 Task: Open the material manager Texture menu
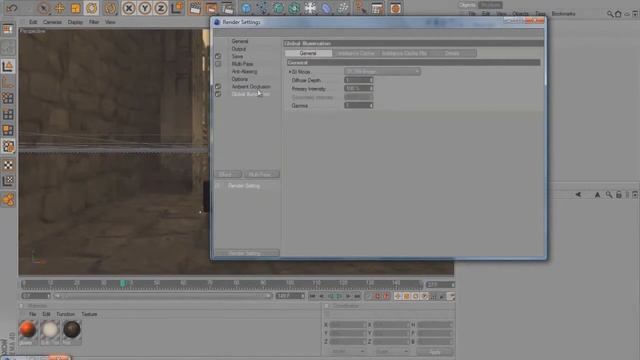(x=89, y=314)
